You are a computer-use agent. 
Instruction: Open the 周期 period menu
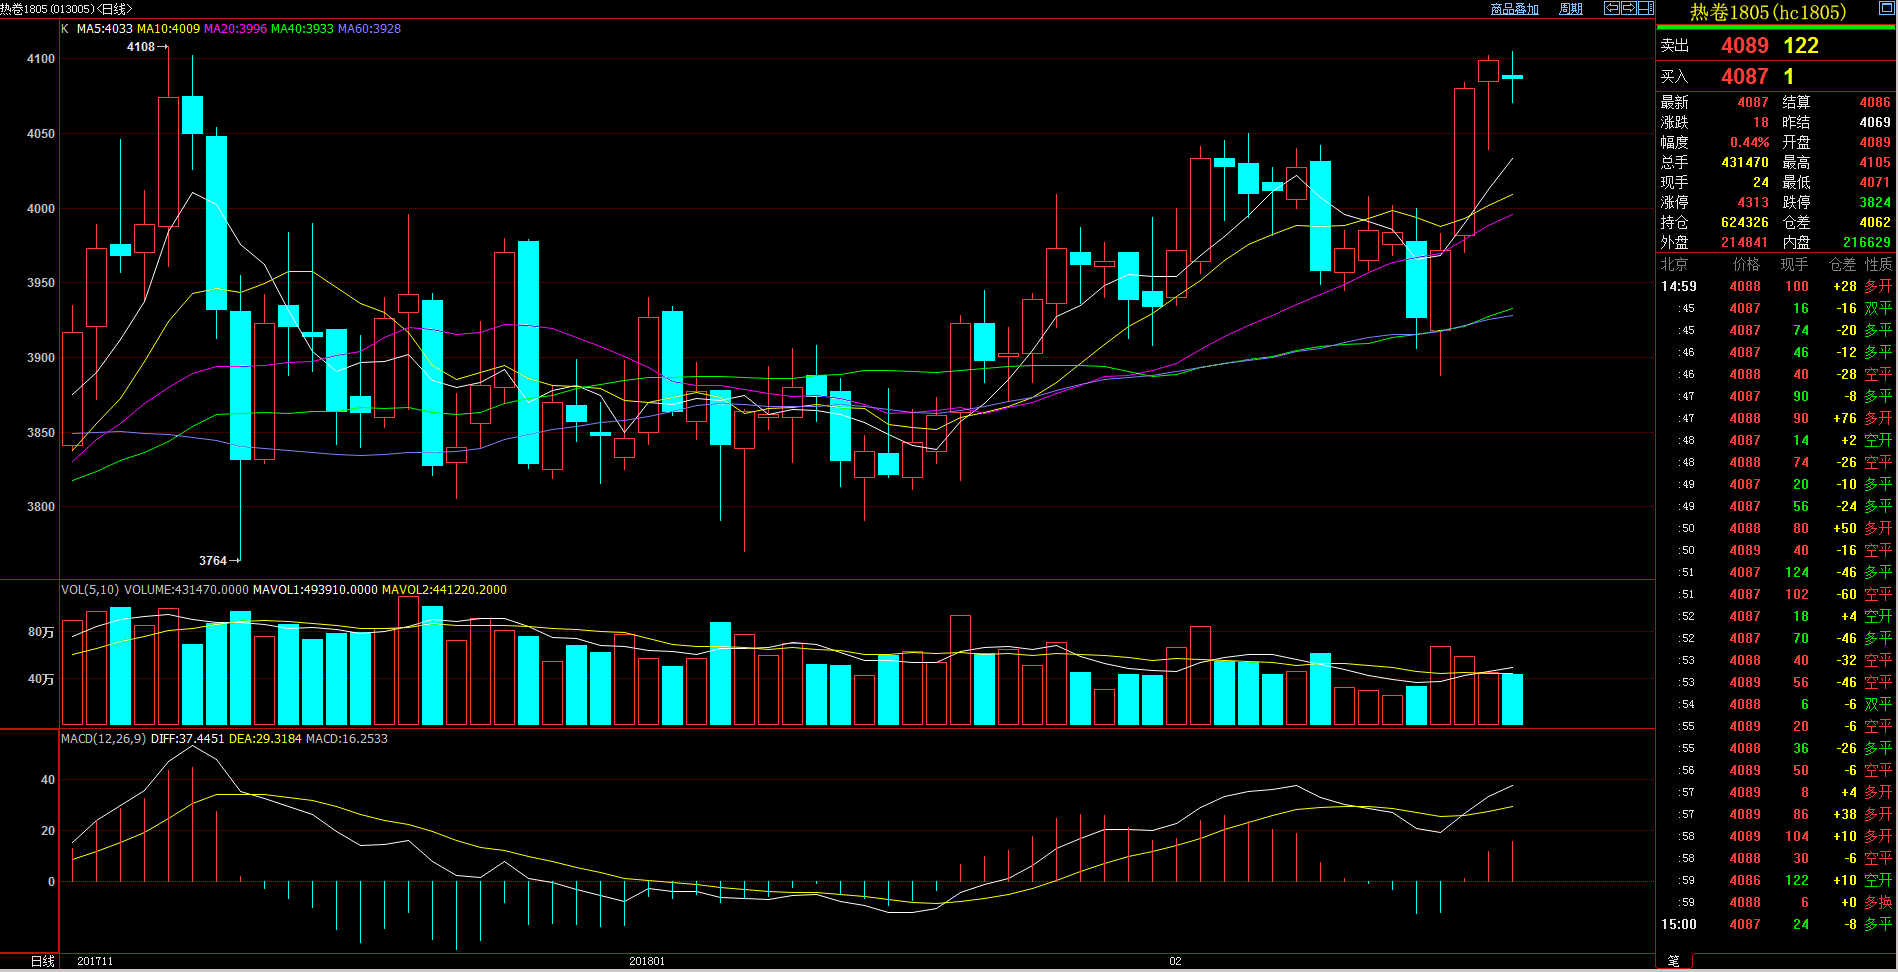(1570, 9)
